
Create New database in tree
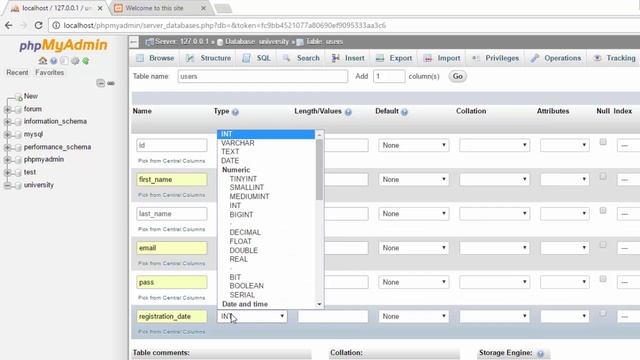[31, 96]
